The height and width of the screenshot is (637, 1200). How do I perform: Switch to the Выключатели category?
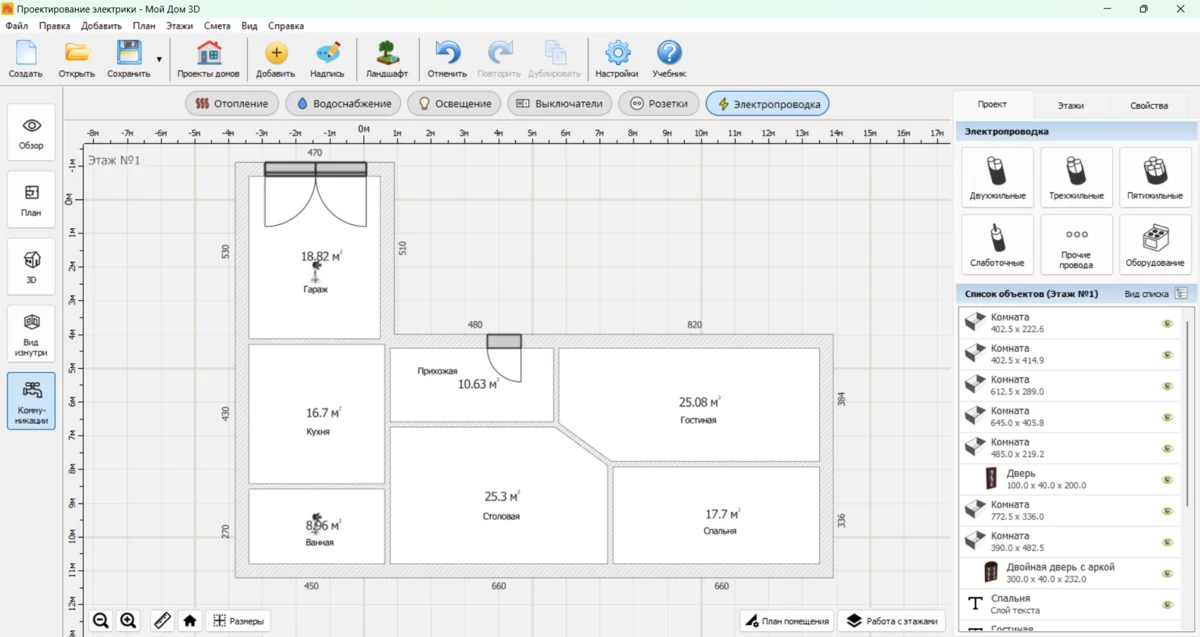(x=559, y=104)
